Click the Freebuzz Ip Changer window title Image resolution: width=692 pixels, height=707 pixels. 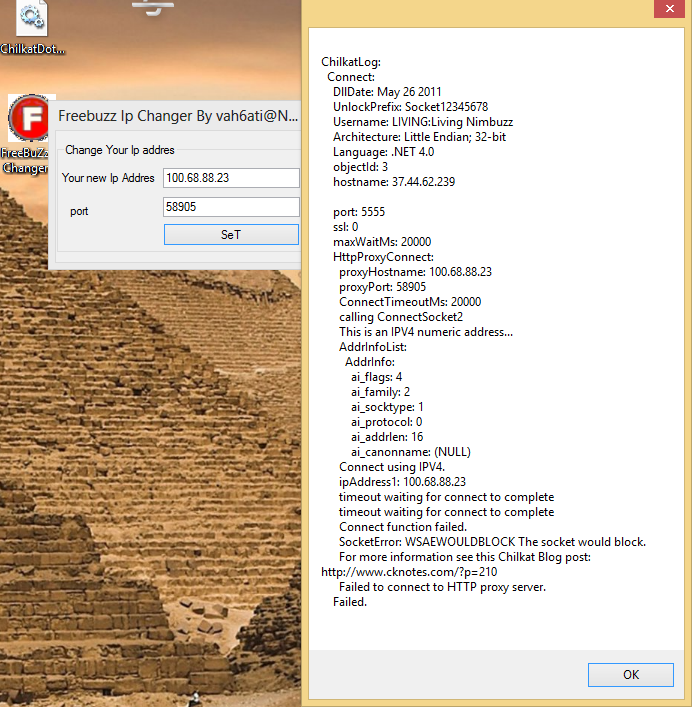[178, 116]
